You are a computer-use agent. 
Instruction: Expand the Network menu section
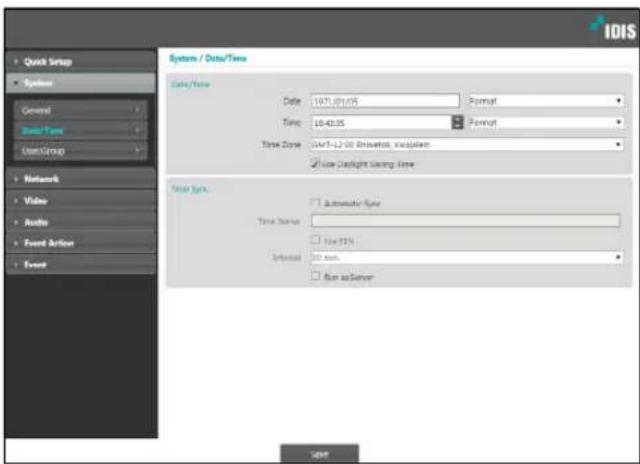(81, 179)
